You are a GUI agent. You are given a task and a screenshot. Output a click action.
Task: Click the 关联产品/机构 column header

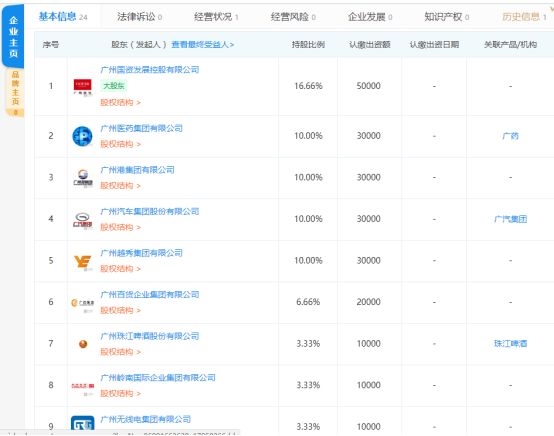click(510, 45)
